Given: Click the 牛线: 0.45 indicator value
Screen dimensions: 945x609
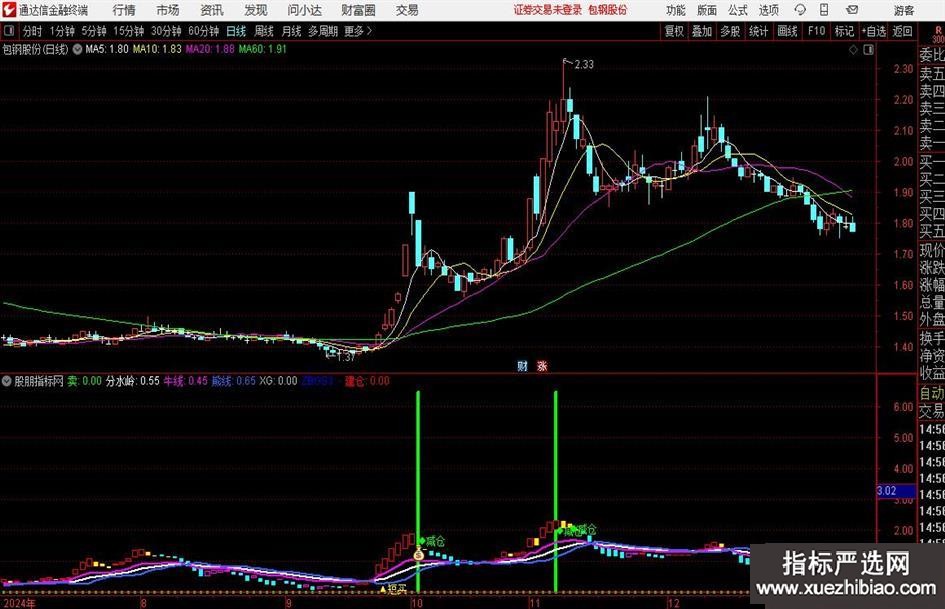Looking at the screenshot, I should pos(186,381).
